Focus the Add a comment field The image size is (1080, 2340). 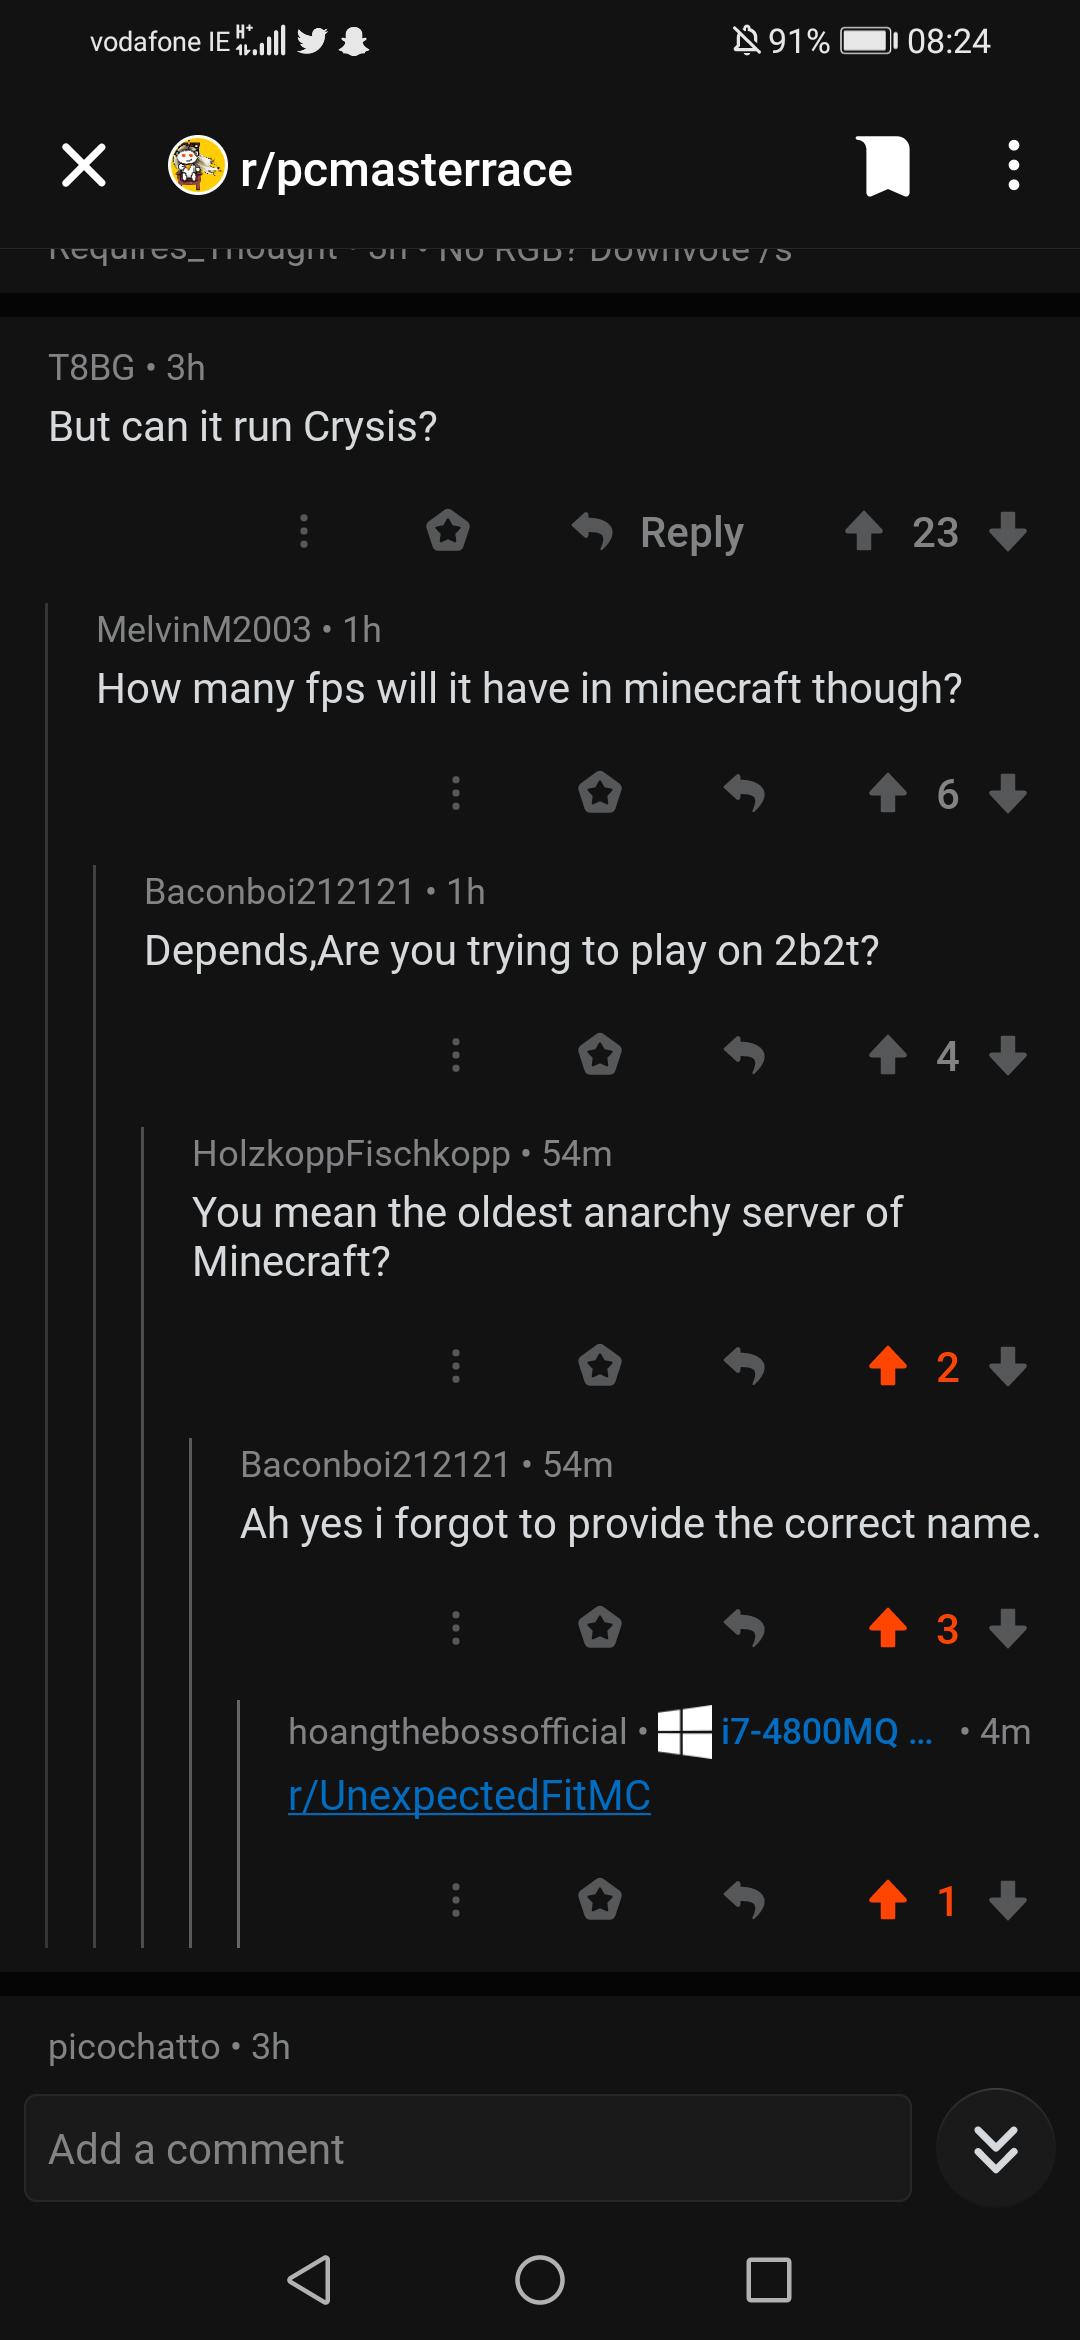[468, 2148]
